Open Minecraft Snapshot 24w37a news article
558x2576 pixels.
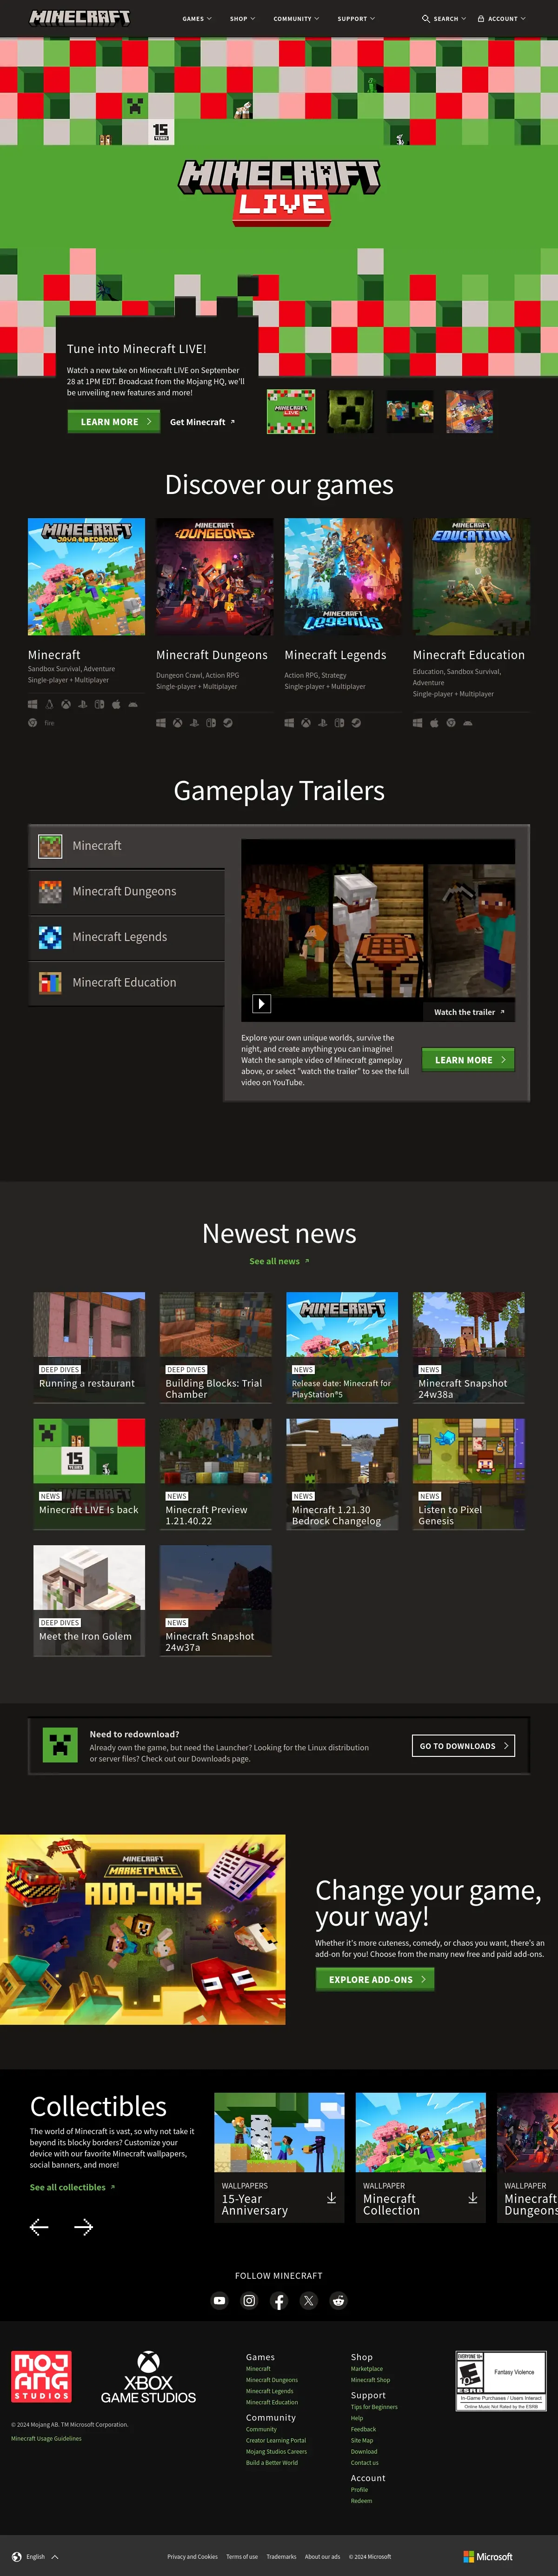pyautogui.click(x=216, y=1600)
